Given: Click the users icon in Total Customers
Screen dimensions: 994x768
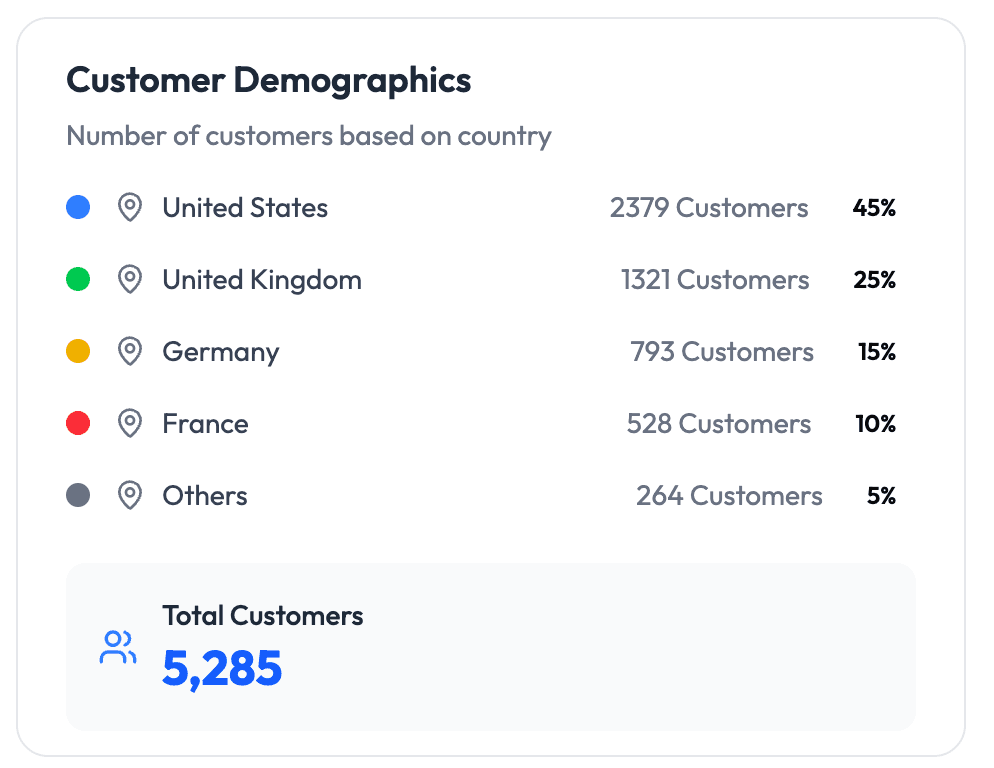Looking at the screenshot, I should [118, 647].
